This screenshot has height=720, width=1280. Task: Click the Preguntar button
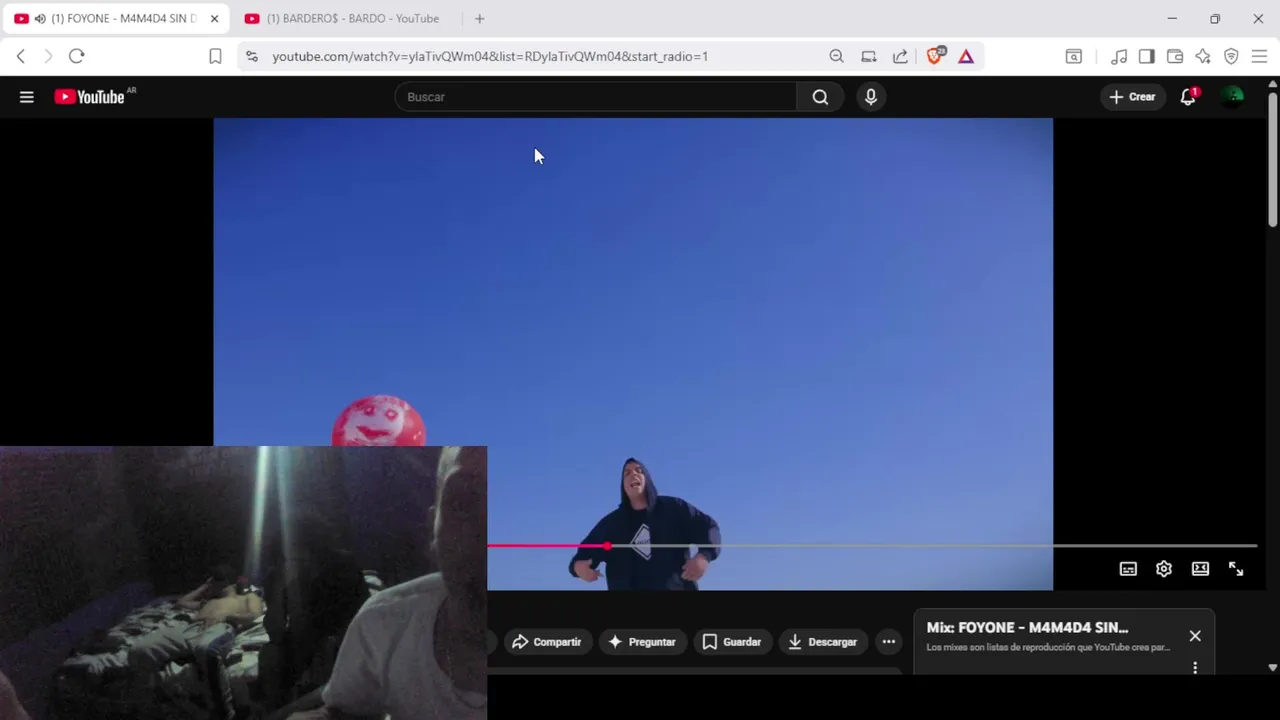pos(642,642)
